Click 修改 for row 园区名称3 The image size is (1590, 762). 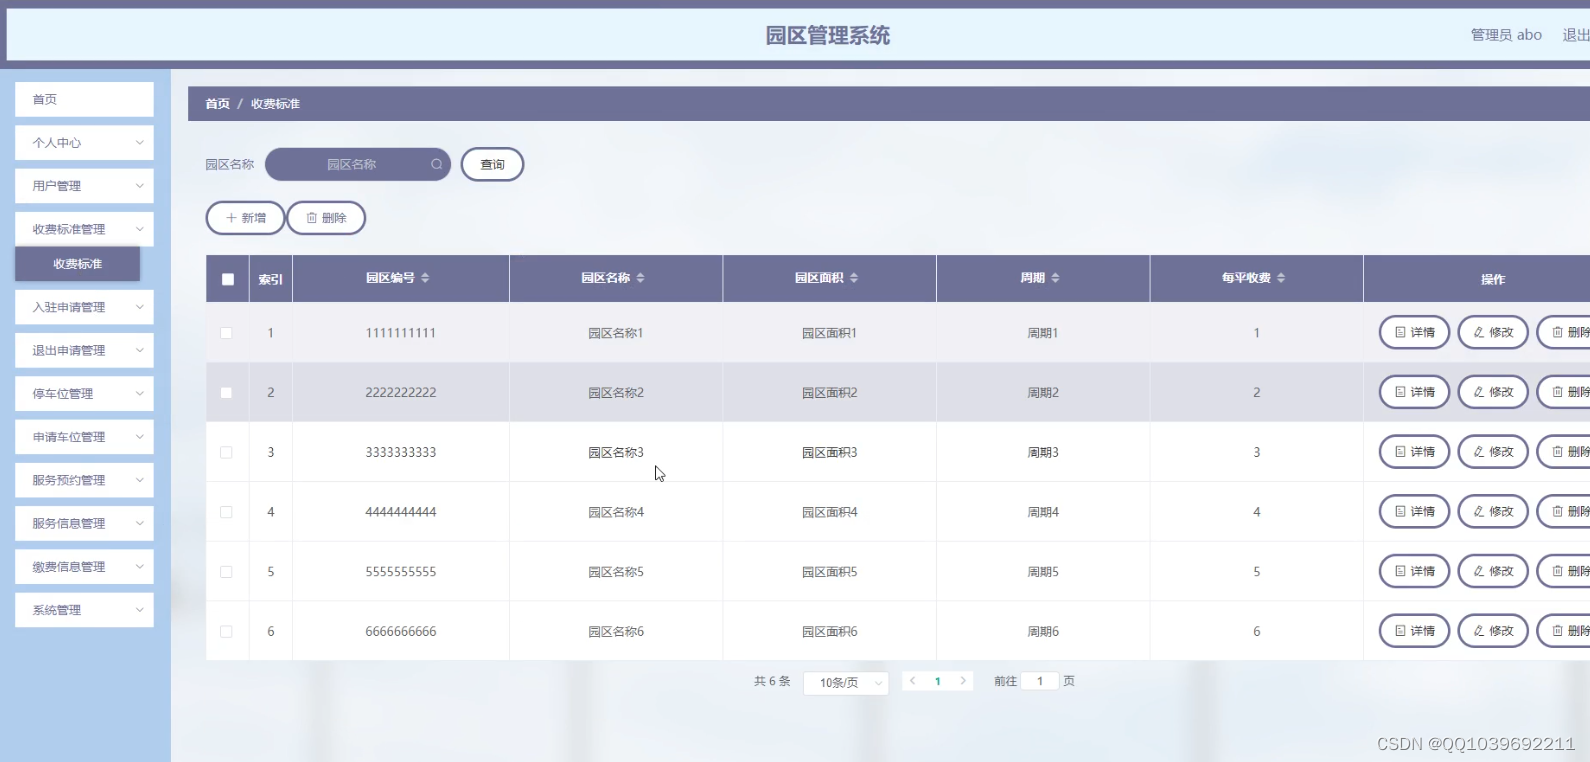coord(1493,452)
